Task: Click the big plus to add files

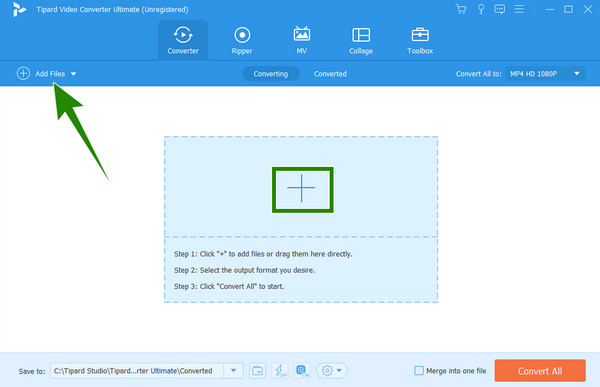Action: (302, 188)
